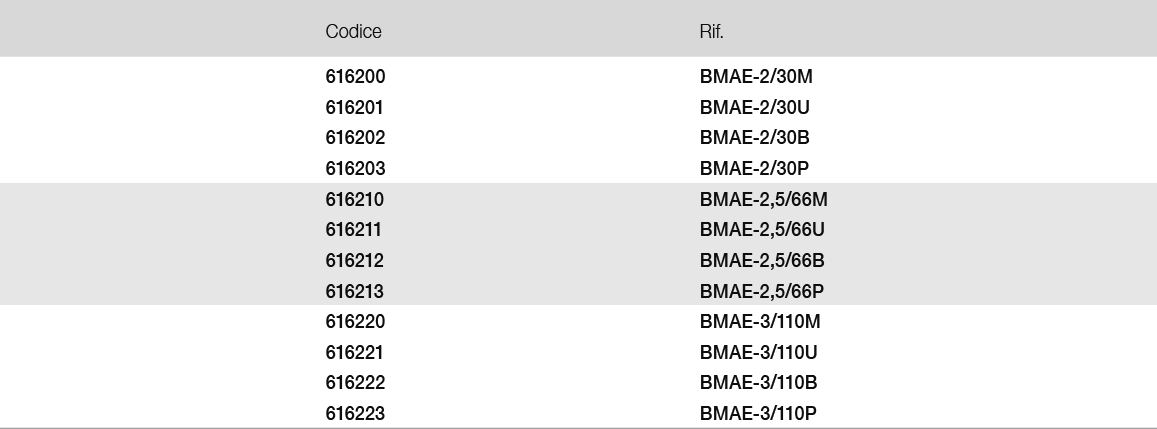Select code 616201 cell
This screenshot has height=429, width=1157.
[x=355, y=107]
